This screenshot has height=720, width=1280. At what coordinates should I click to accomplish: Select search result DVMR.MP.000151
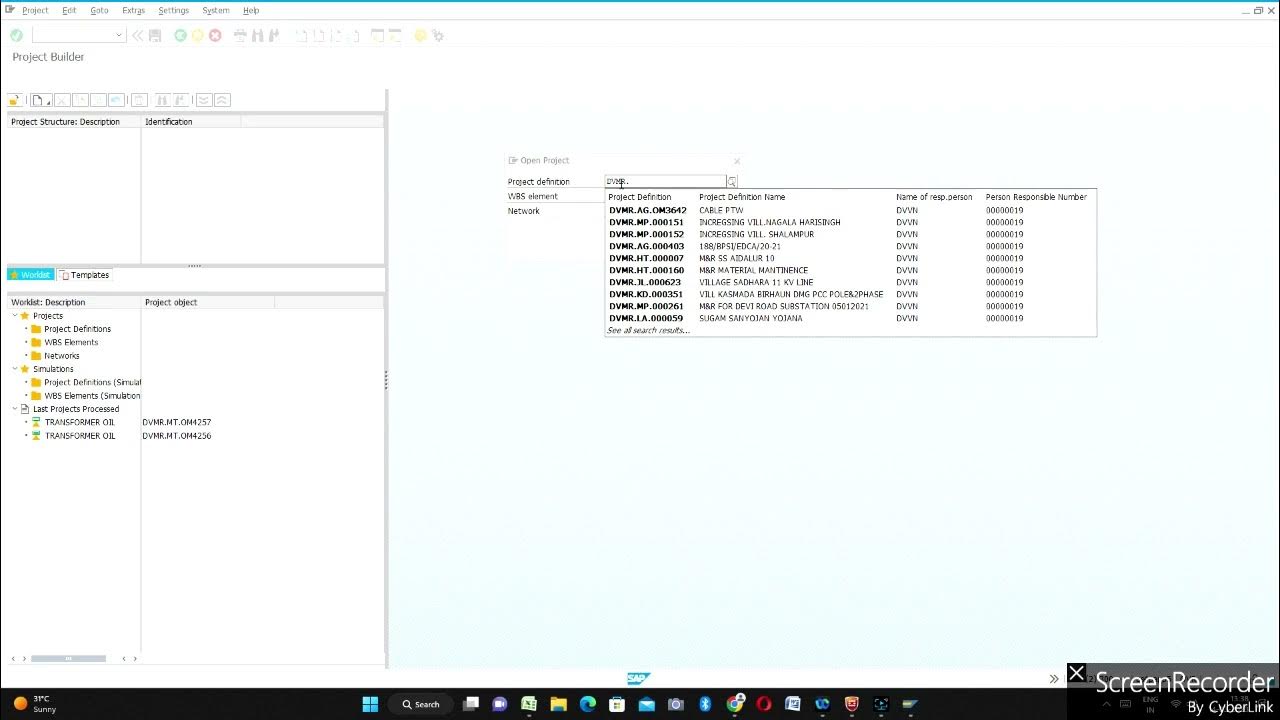click(x=850, y=222)
